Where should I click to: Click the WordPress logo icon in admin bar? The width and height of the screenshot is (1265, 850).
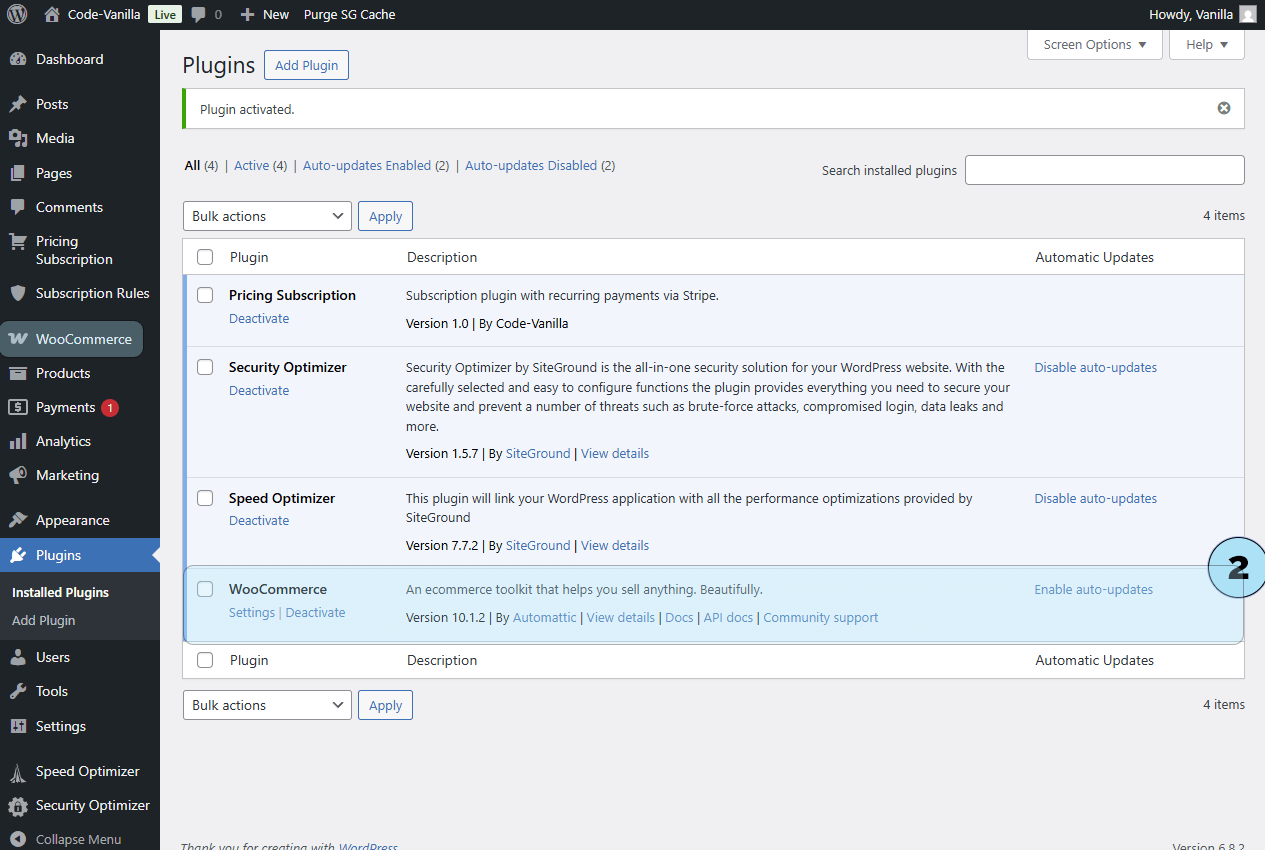coord(17,14)
